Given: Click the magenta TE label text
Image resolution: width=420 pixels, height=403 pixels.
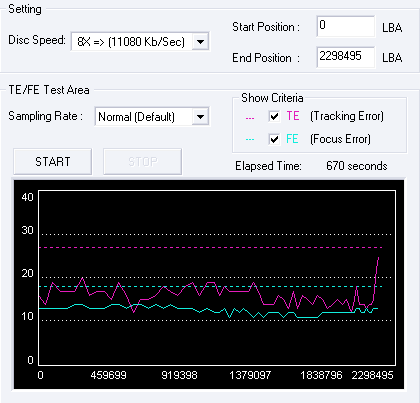Looking at the screenshot, I should point(293,116).
